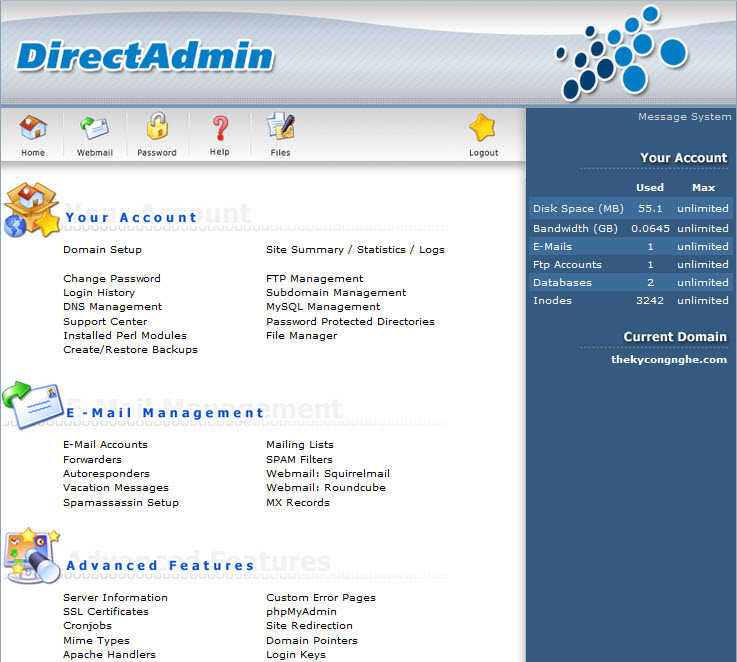Screen dimensions: 737x662
Task: Open Mailing Lists
Action: [x=300, y=444]
